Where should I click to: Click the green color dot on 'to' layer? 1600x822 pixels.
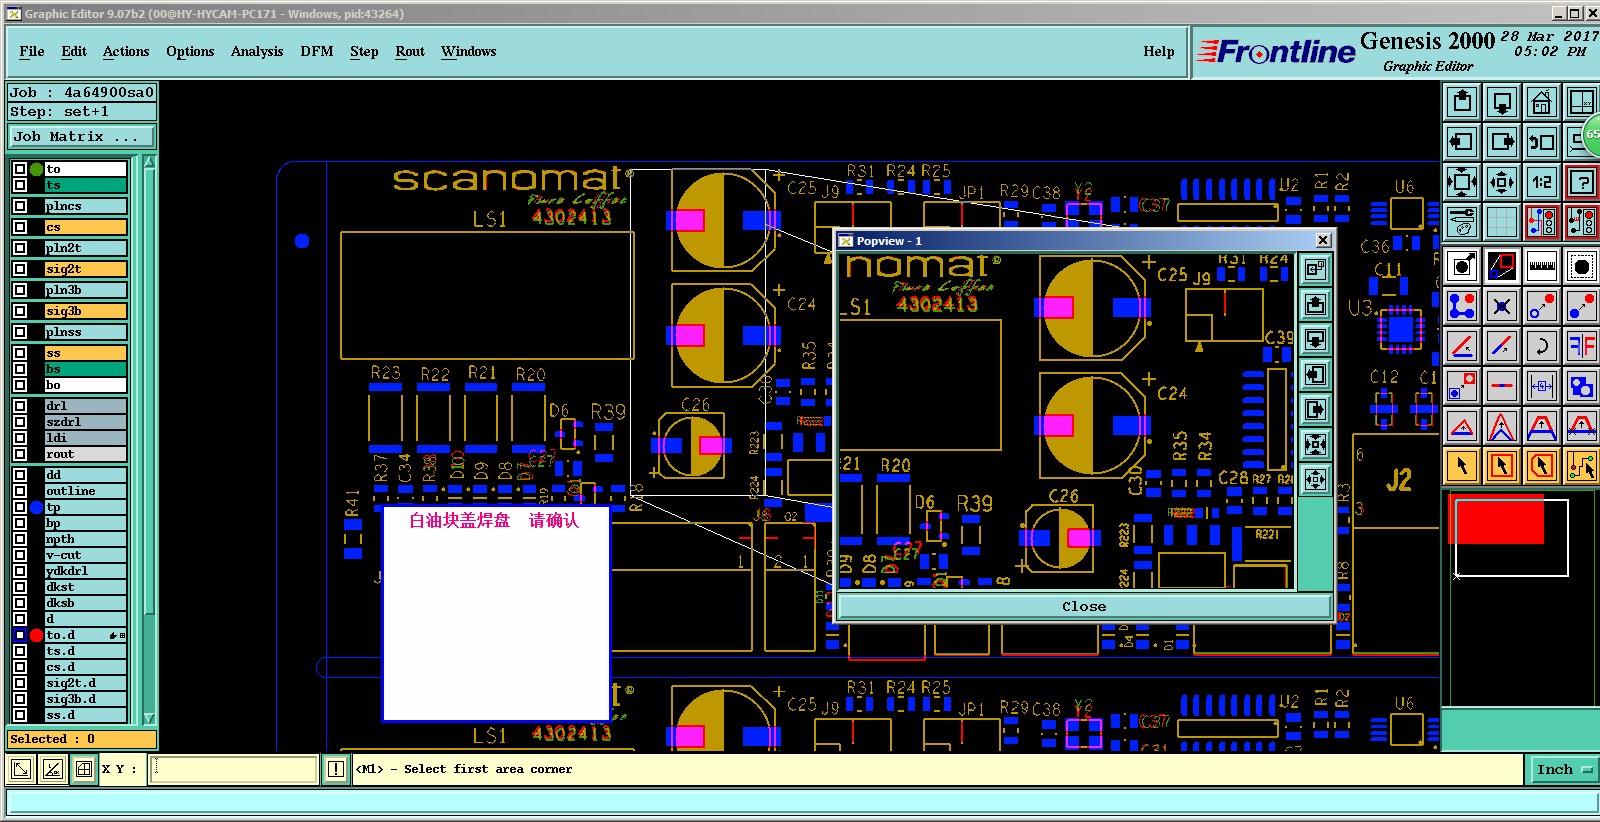point(37,169)
